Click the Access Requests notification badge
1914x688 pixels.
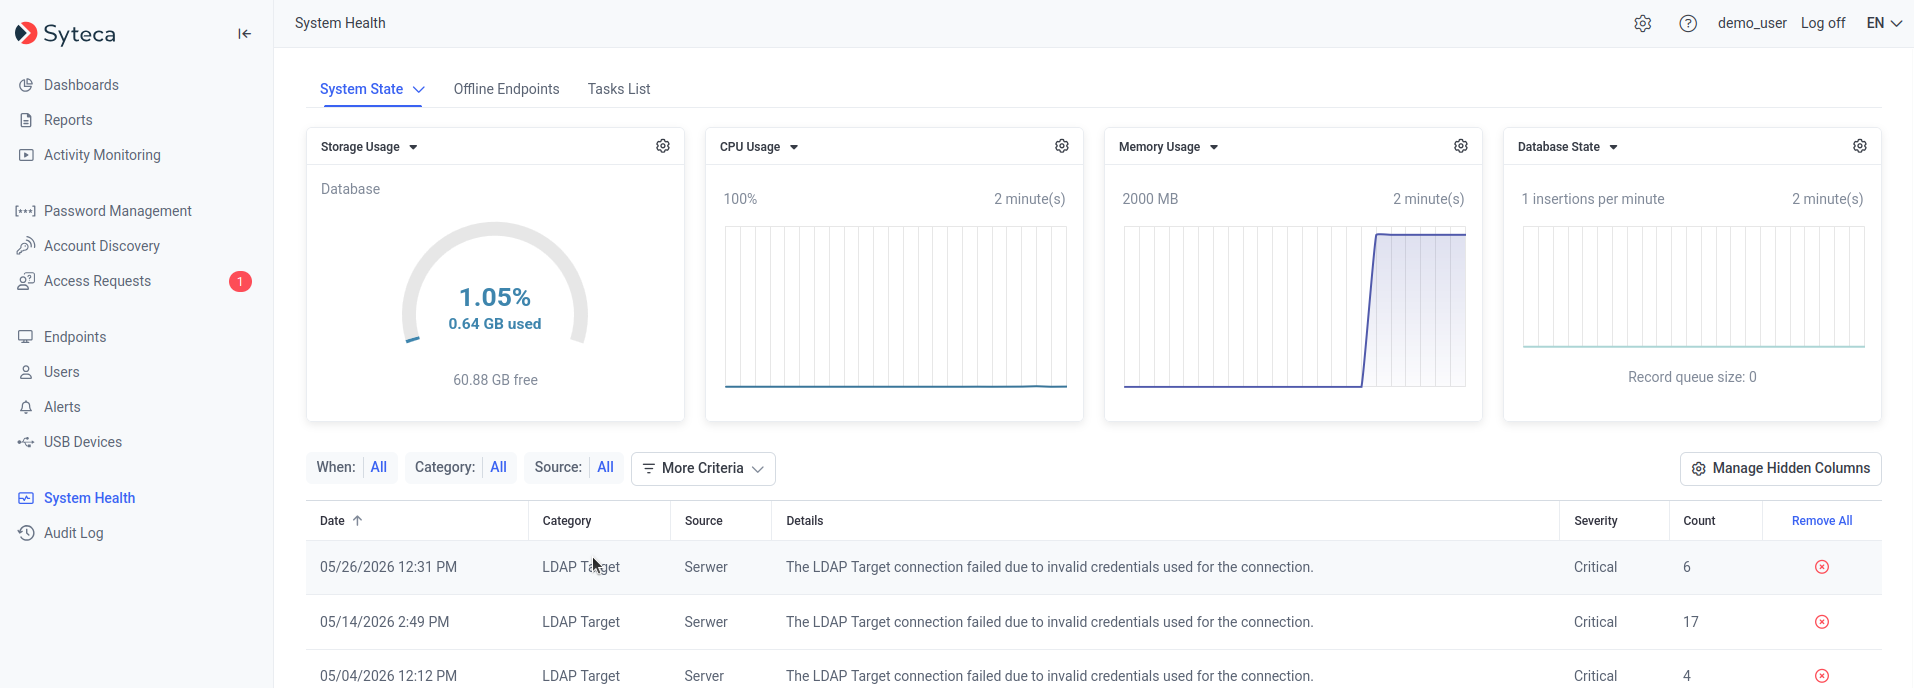[x=240, y=282]
